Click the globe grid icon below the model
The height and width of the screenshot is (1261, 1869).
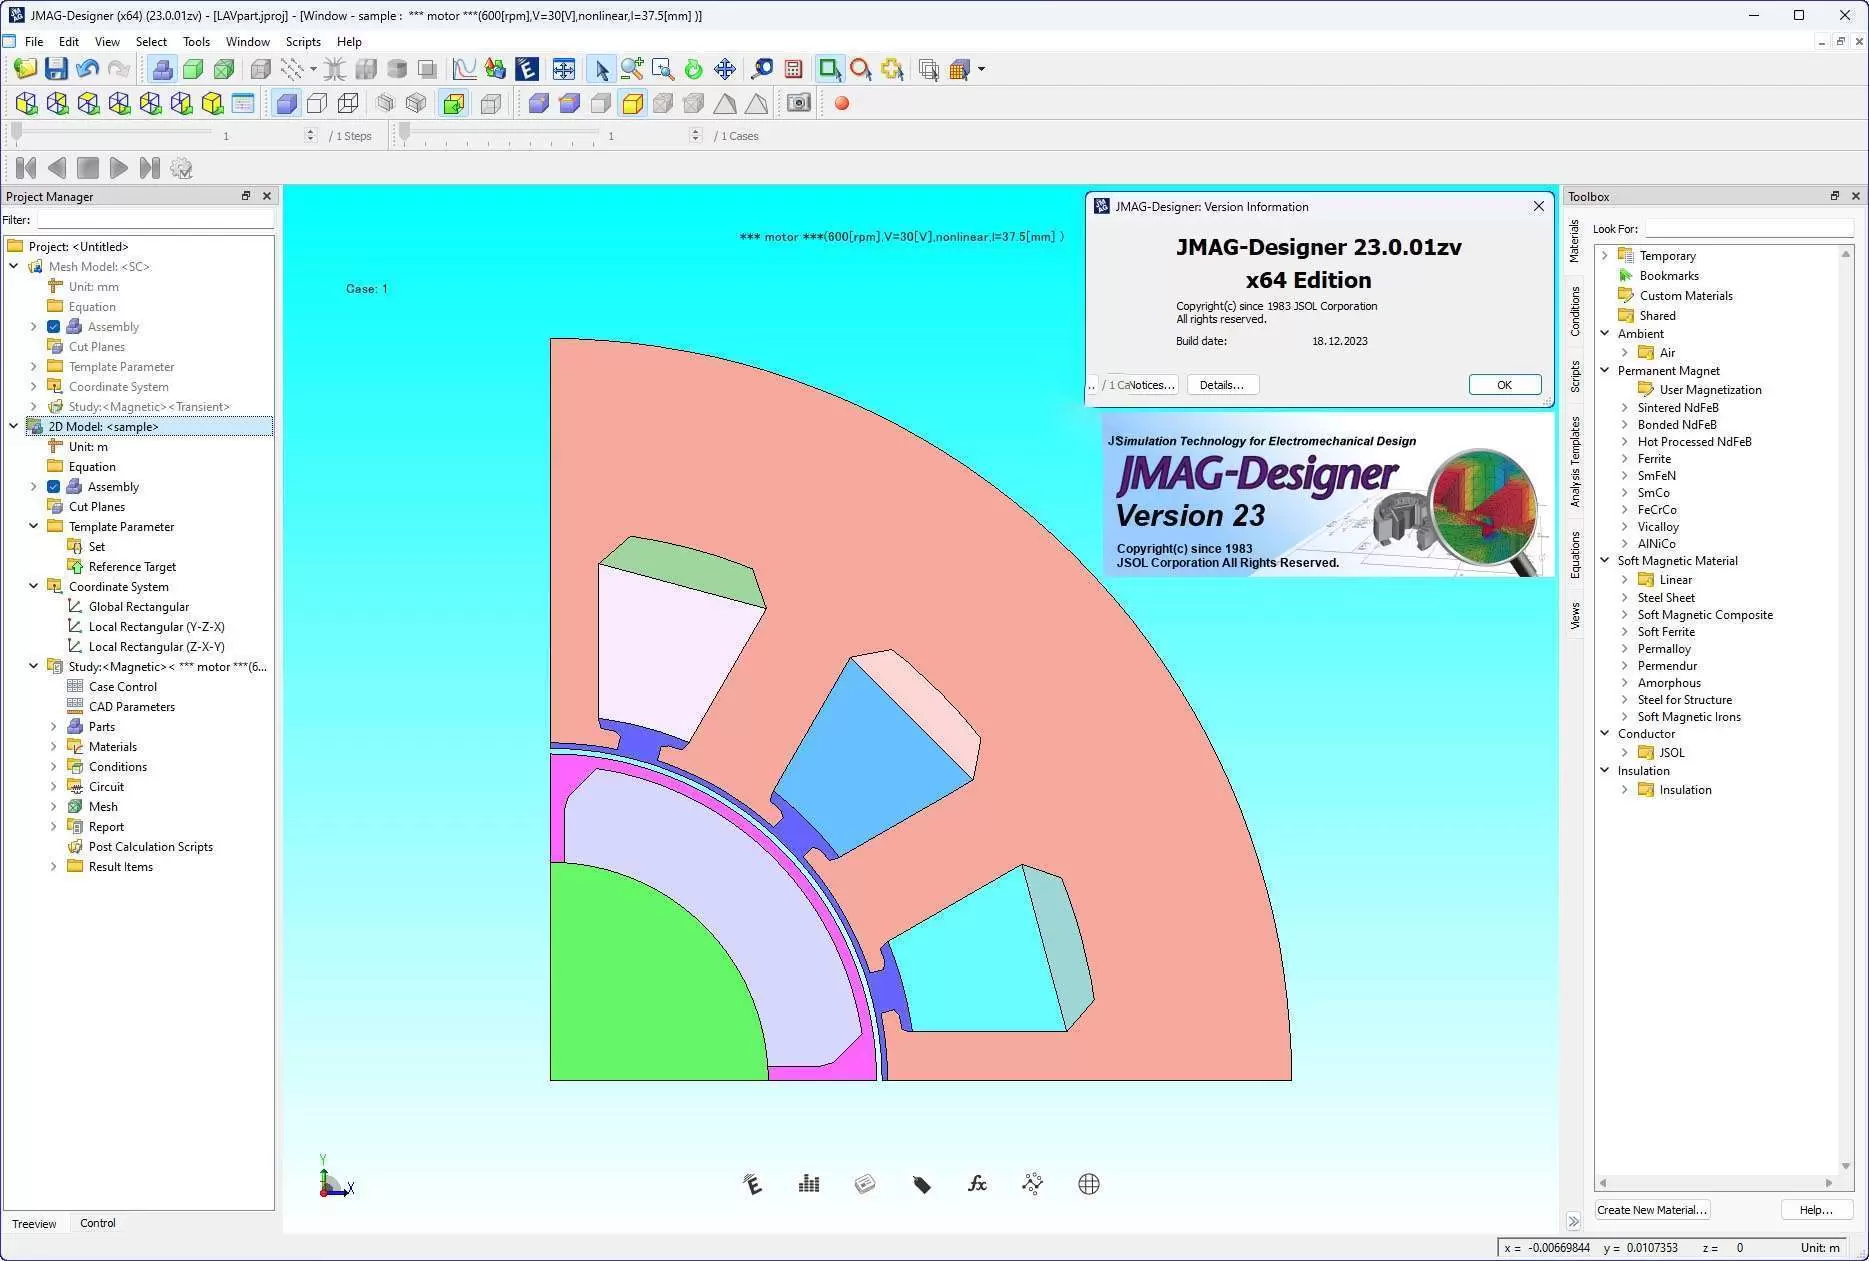coord(1089,1184)
